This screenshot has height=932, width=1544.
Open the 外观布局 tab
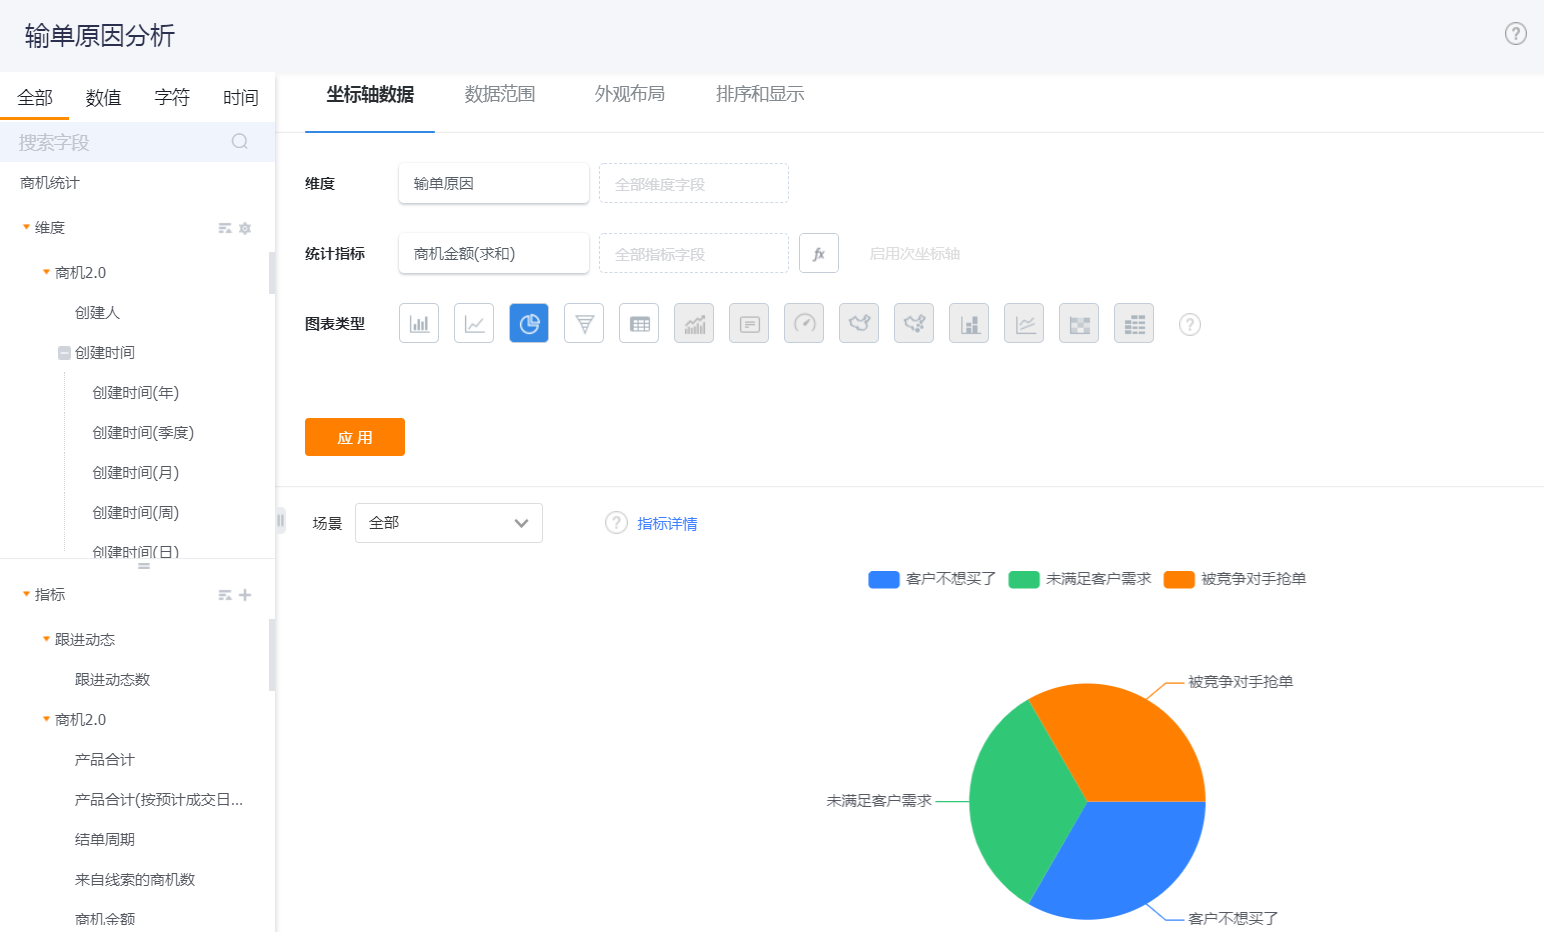(630, 95)
